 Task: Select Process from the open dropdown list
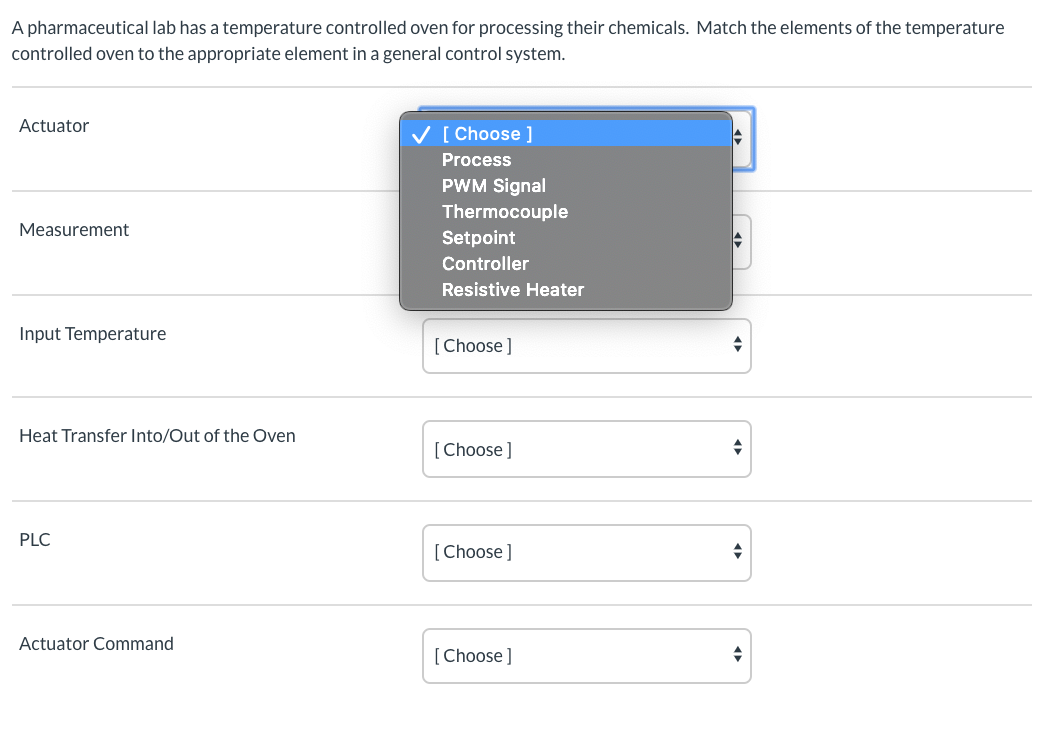(476, 160)
